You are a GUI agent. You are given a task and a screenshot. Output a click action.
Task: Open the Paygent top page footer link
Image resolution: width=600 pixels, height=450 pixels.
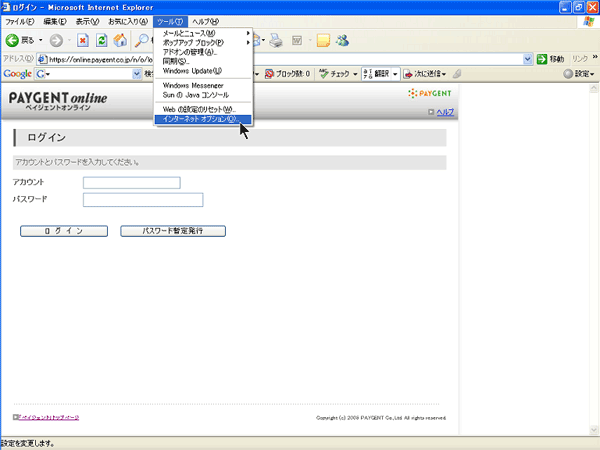[49, 417]
